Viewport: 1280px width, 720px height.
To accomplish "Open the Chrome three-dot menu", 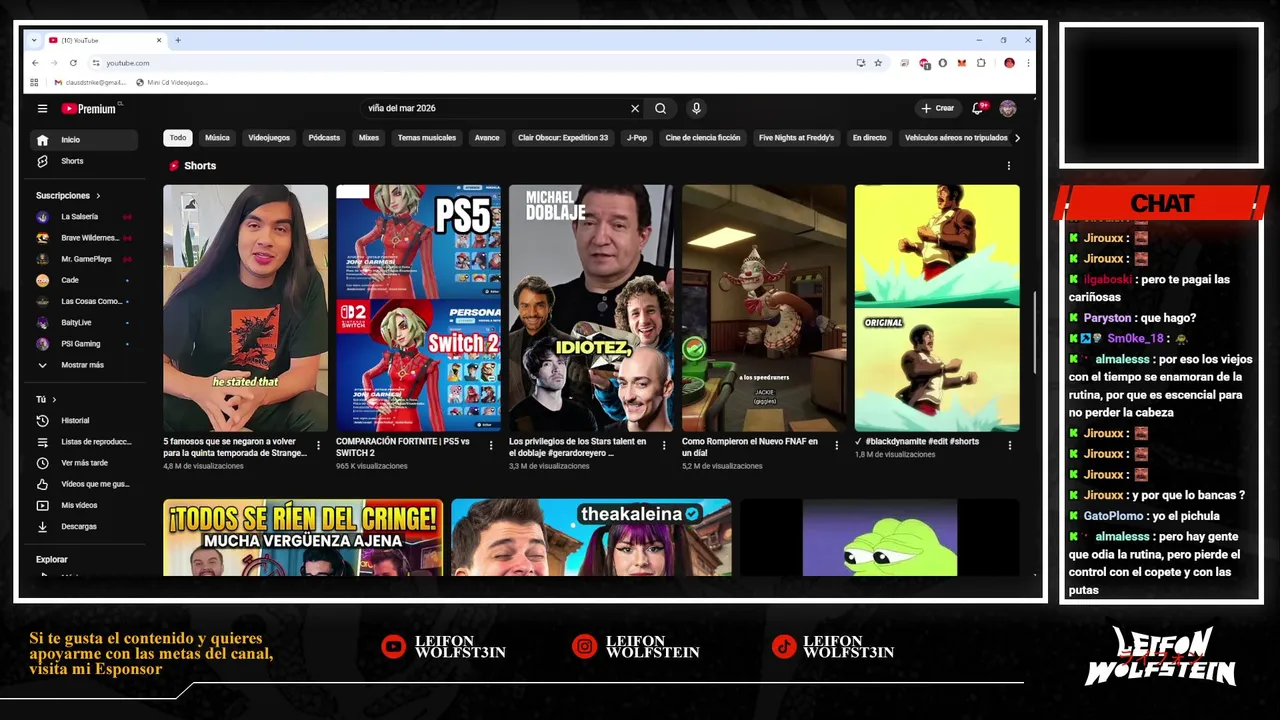I will [1028, 63].
